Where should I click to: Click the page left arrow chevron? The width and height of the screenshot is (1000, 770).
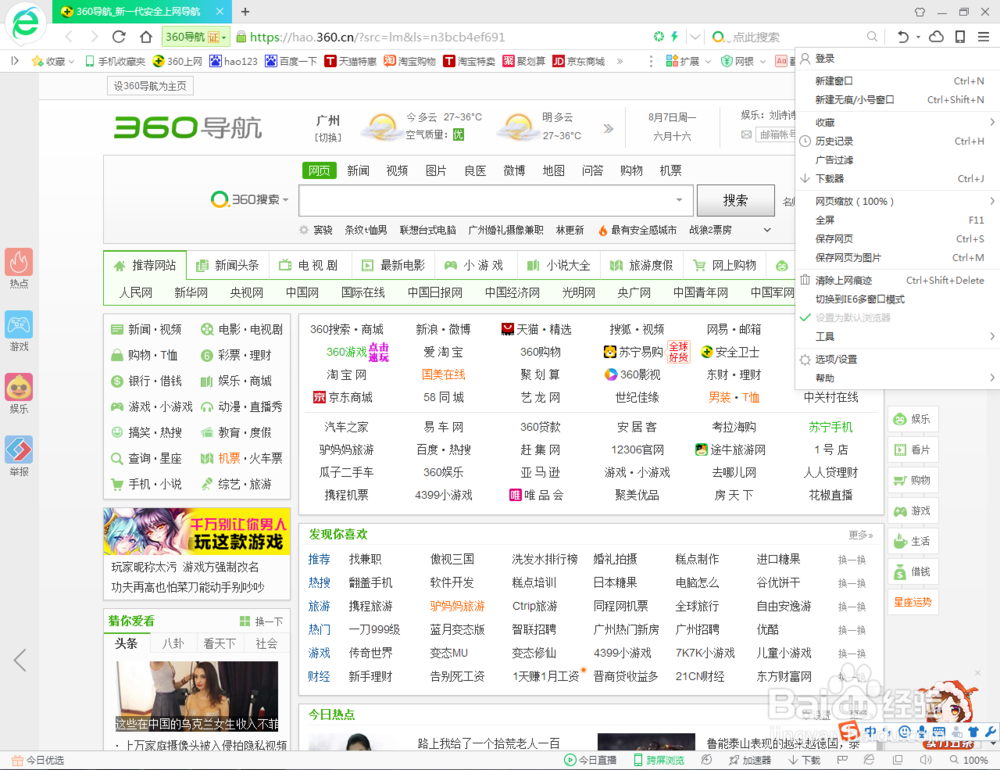pos(20,660)
